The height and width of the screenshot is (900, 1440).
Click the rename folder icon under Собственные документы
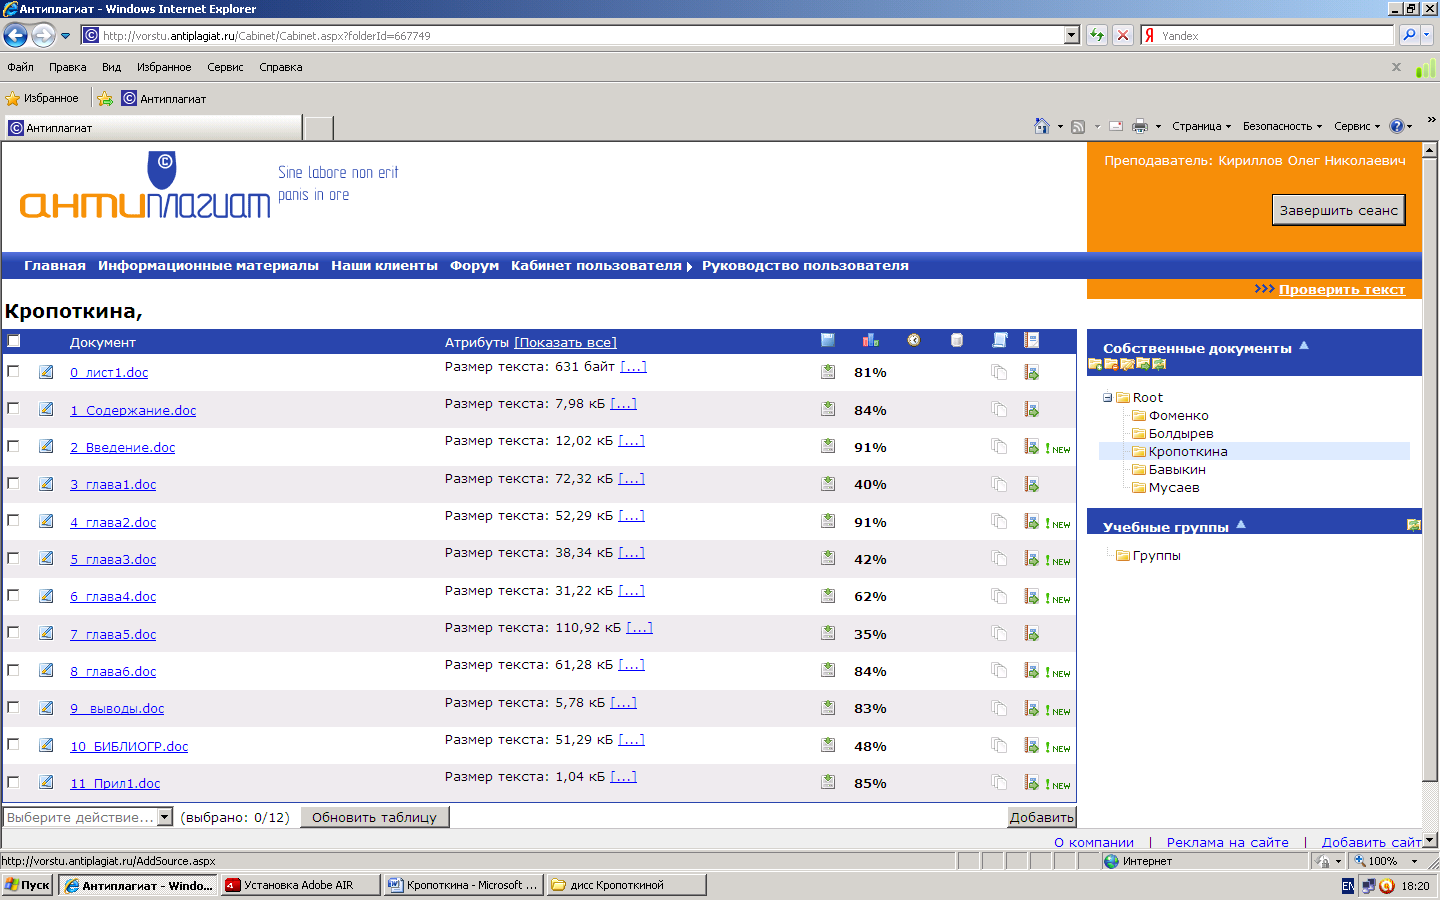1127,364
